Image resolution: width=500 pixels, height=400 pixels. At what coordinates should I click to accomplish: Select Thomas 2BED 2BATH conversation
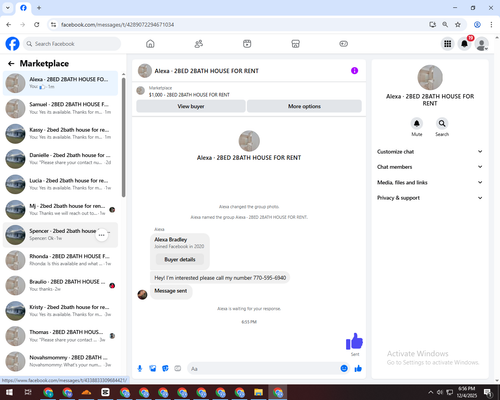(x=60, y=336)
